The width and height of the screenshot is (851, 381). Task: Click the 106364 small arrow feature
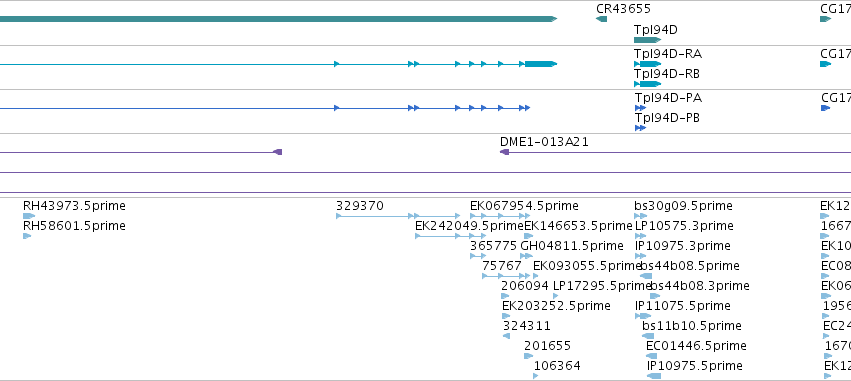click(x=536, y=376)
